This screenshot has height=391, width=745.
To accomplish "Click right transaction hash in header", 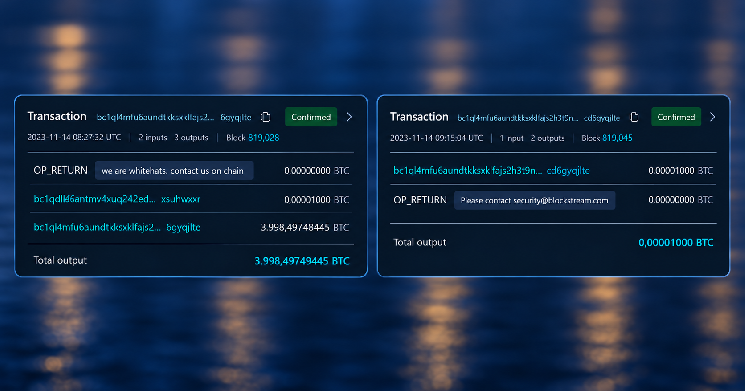I will [x=539, y=118].
